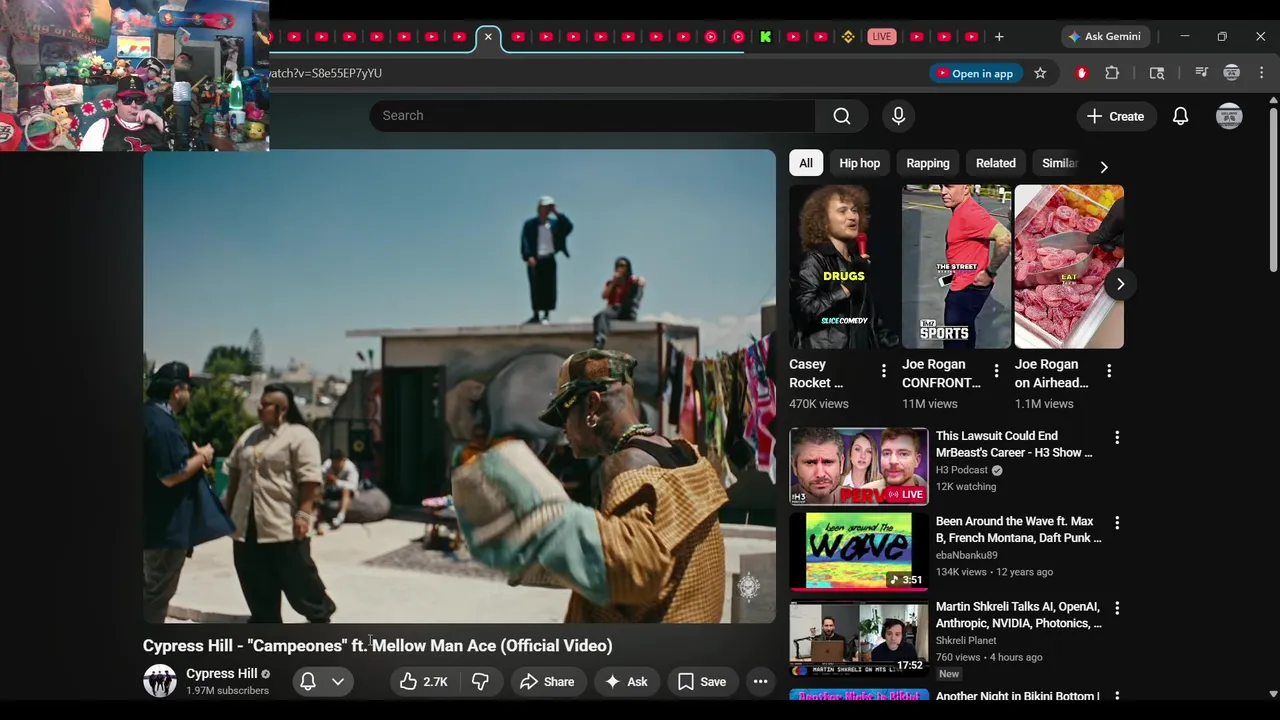Open YouTube notifications bell
The image size is (1280, 720).
1180,116
